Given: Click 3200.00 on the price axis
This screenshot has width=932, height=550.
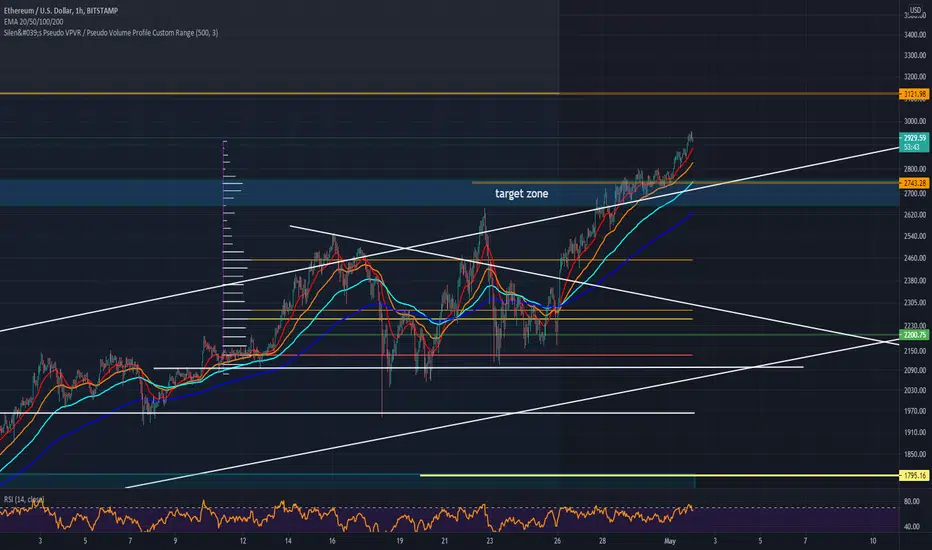Looking at the screenshot, I should pos(915,77).
